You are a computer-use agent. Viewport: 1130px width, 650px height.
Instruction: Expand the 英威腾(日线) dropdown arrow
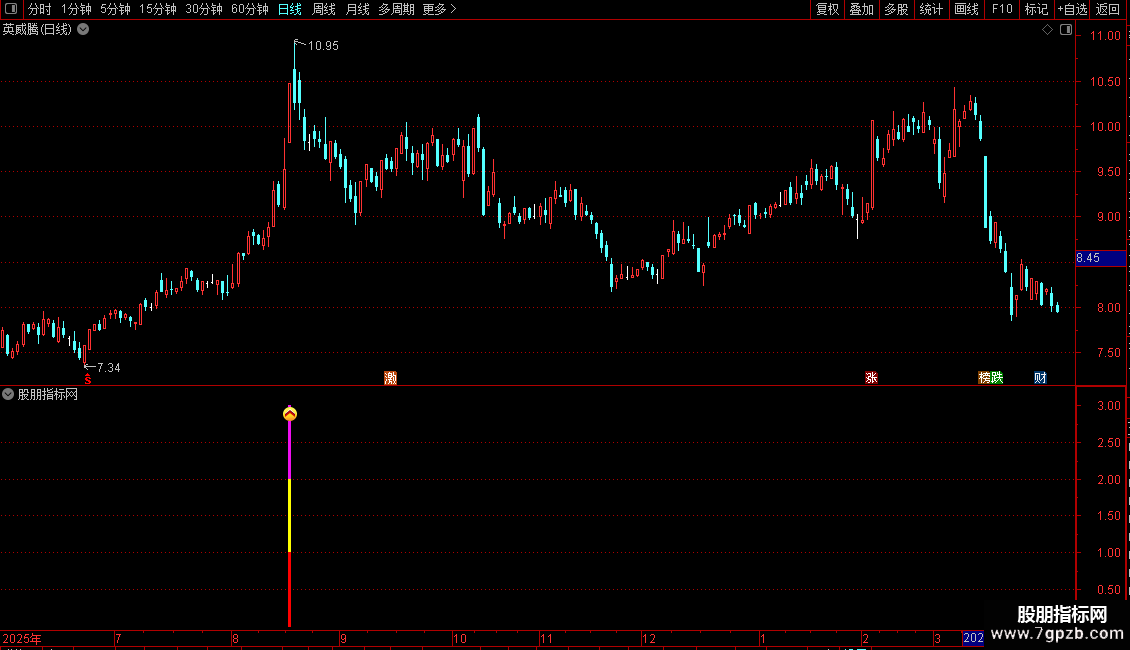point(83,29)
